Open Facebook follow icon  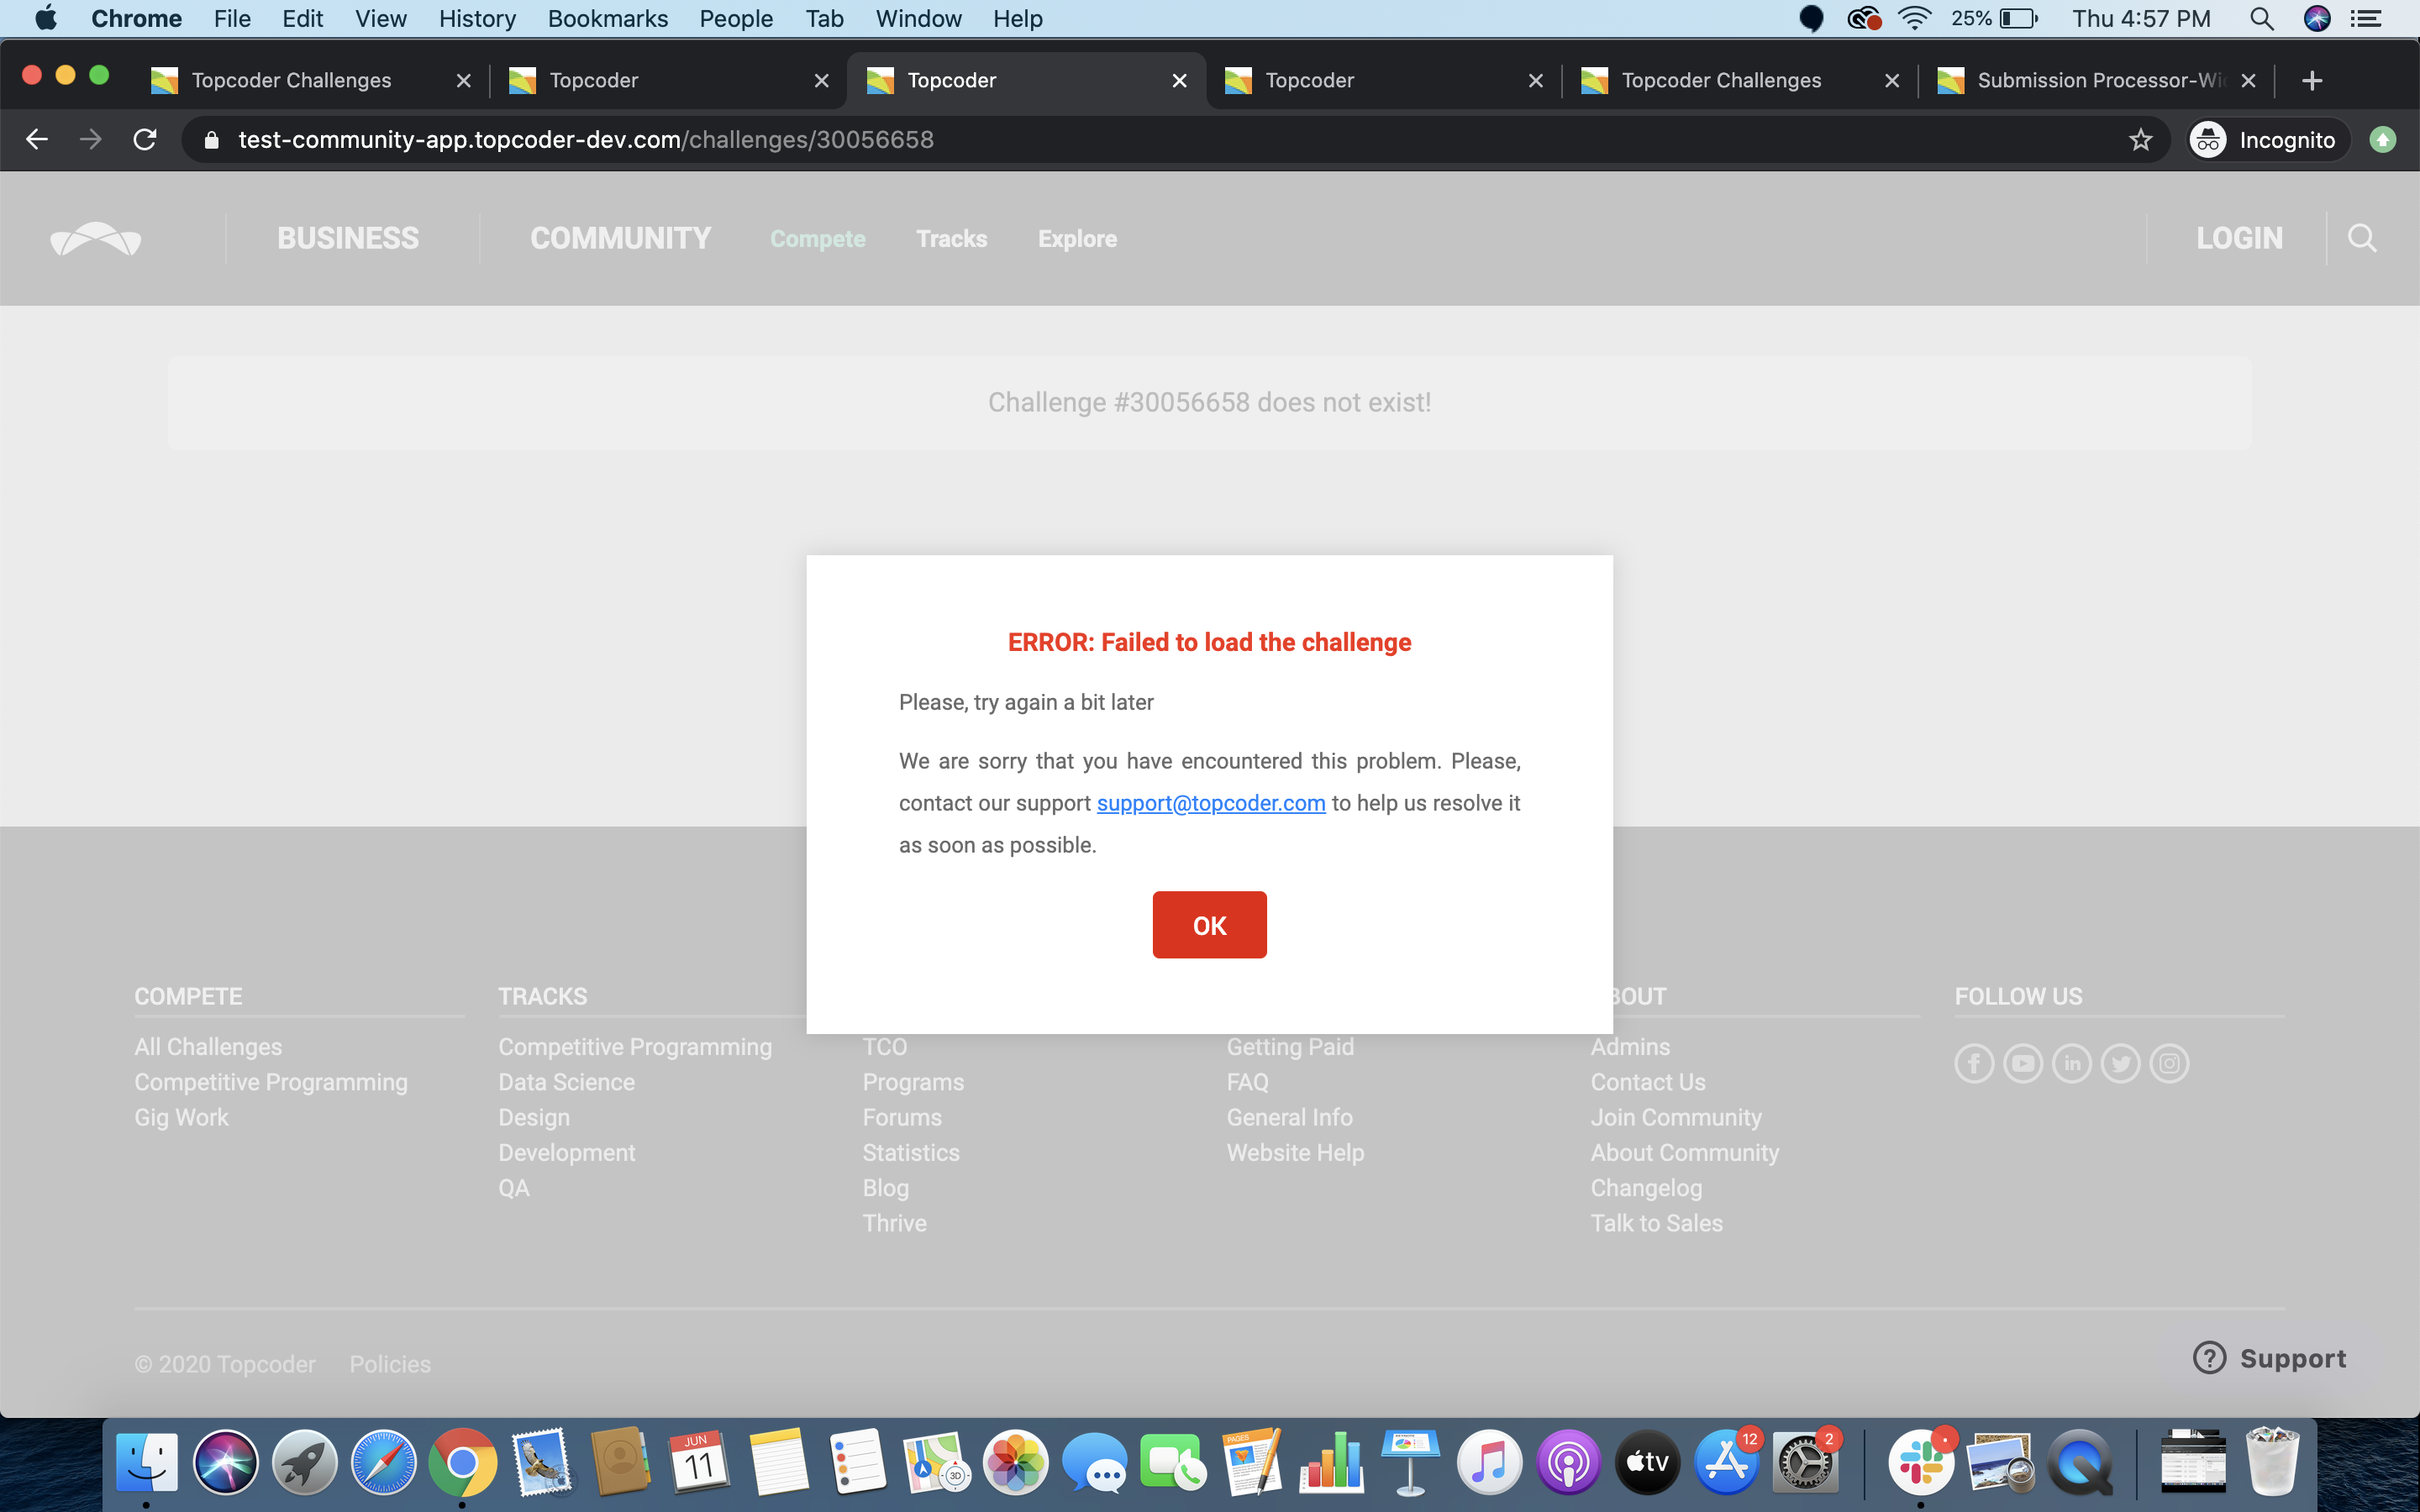click(1974, 1063)
